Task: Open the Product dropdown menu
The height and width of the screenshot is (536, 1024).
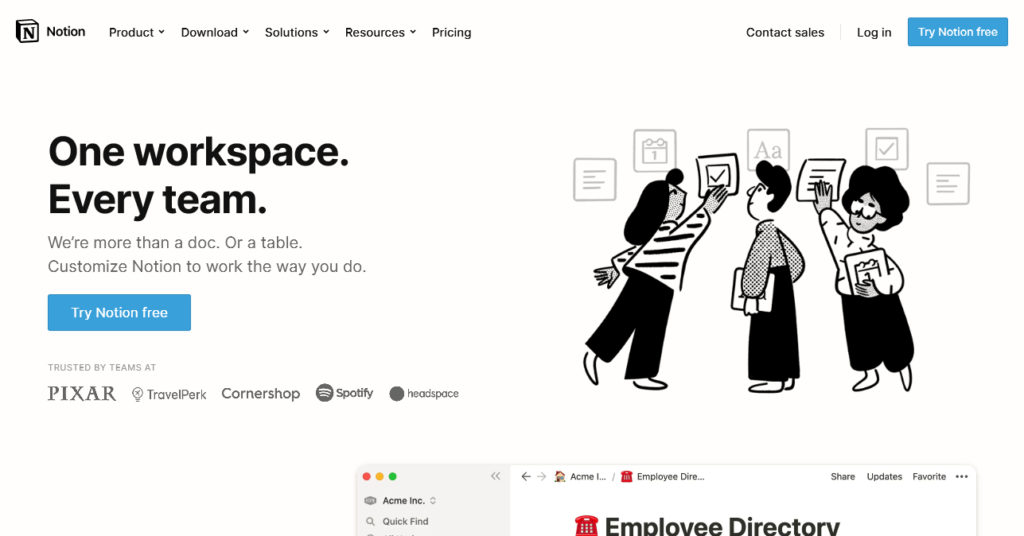Action: [x=136, y=32]
